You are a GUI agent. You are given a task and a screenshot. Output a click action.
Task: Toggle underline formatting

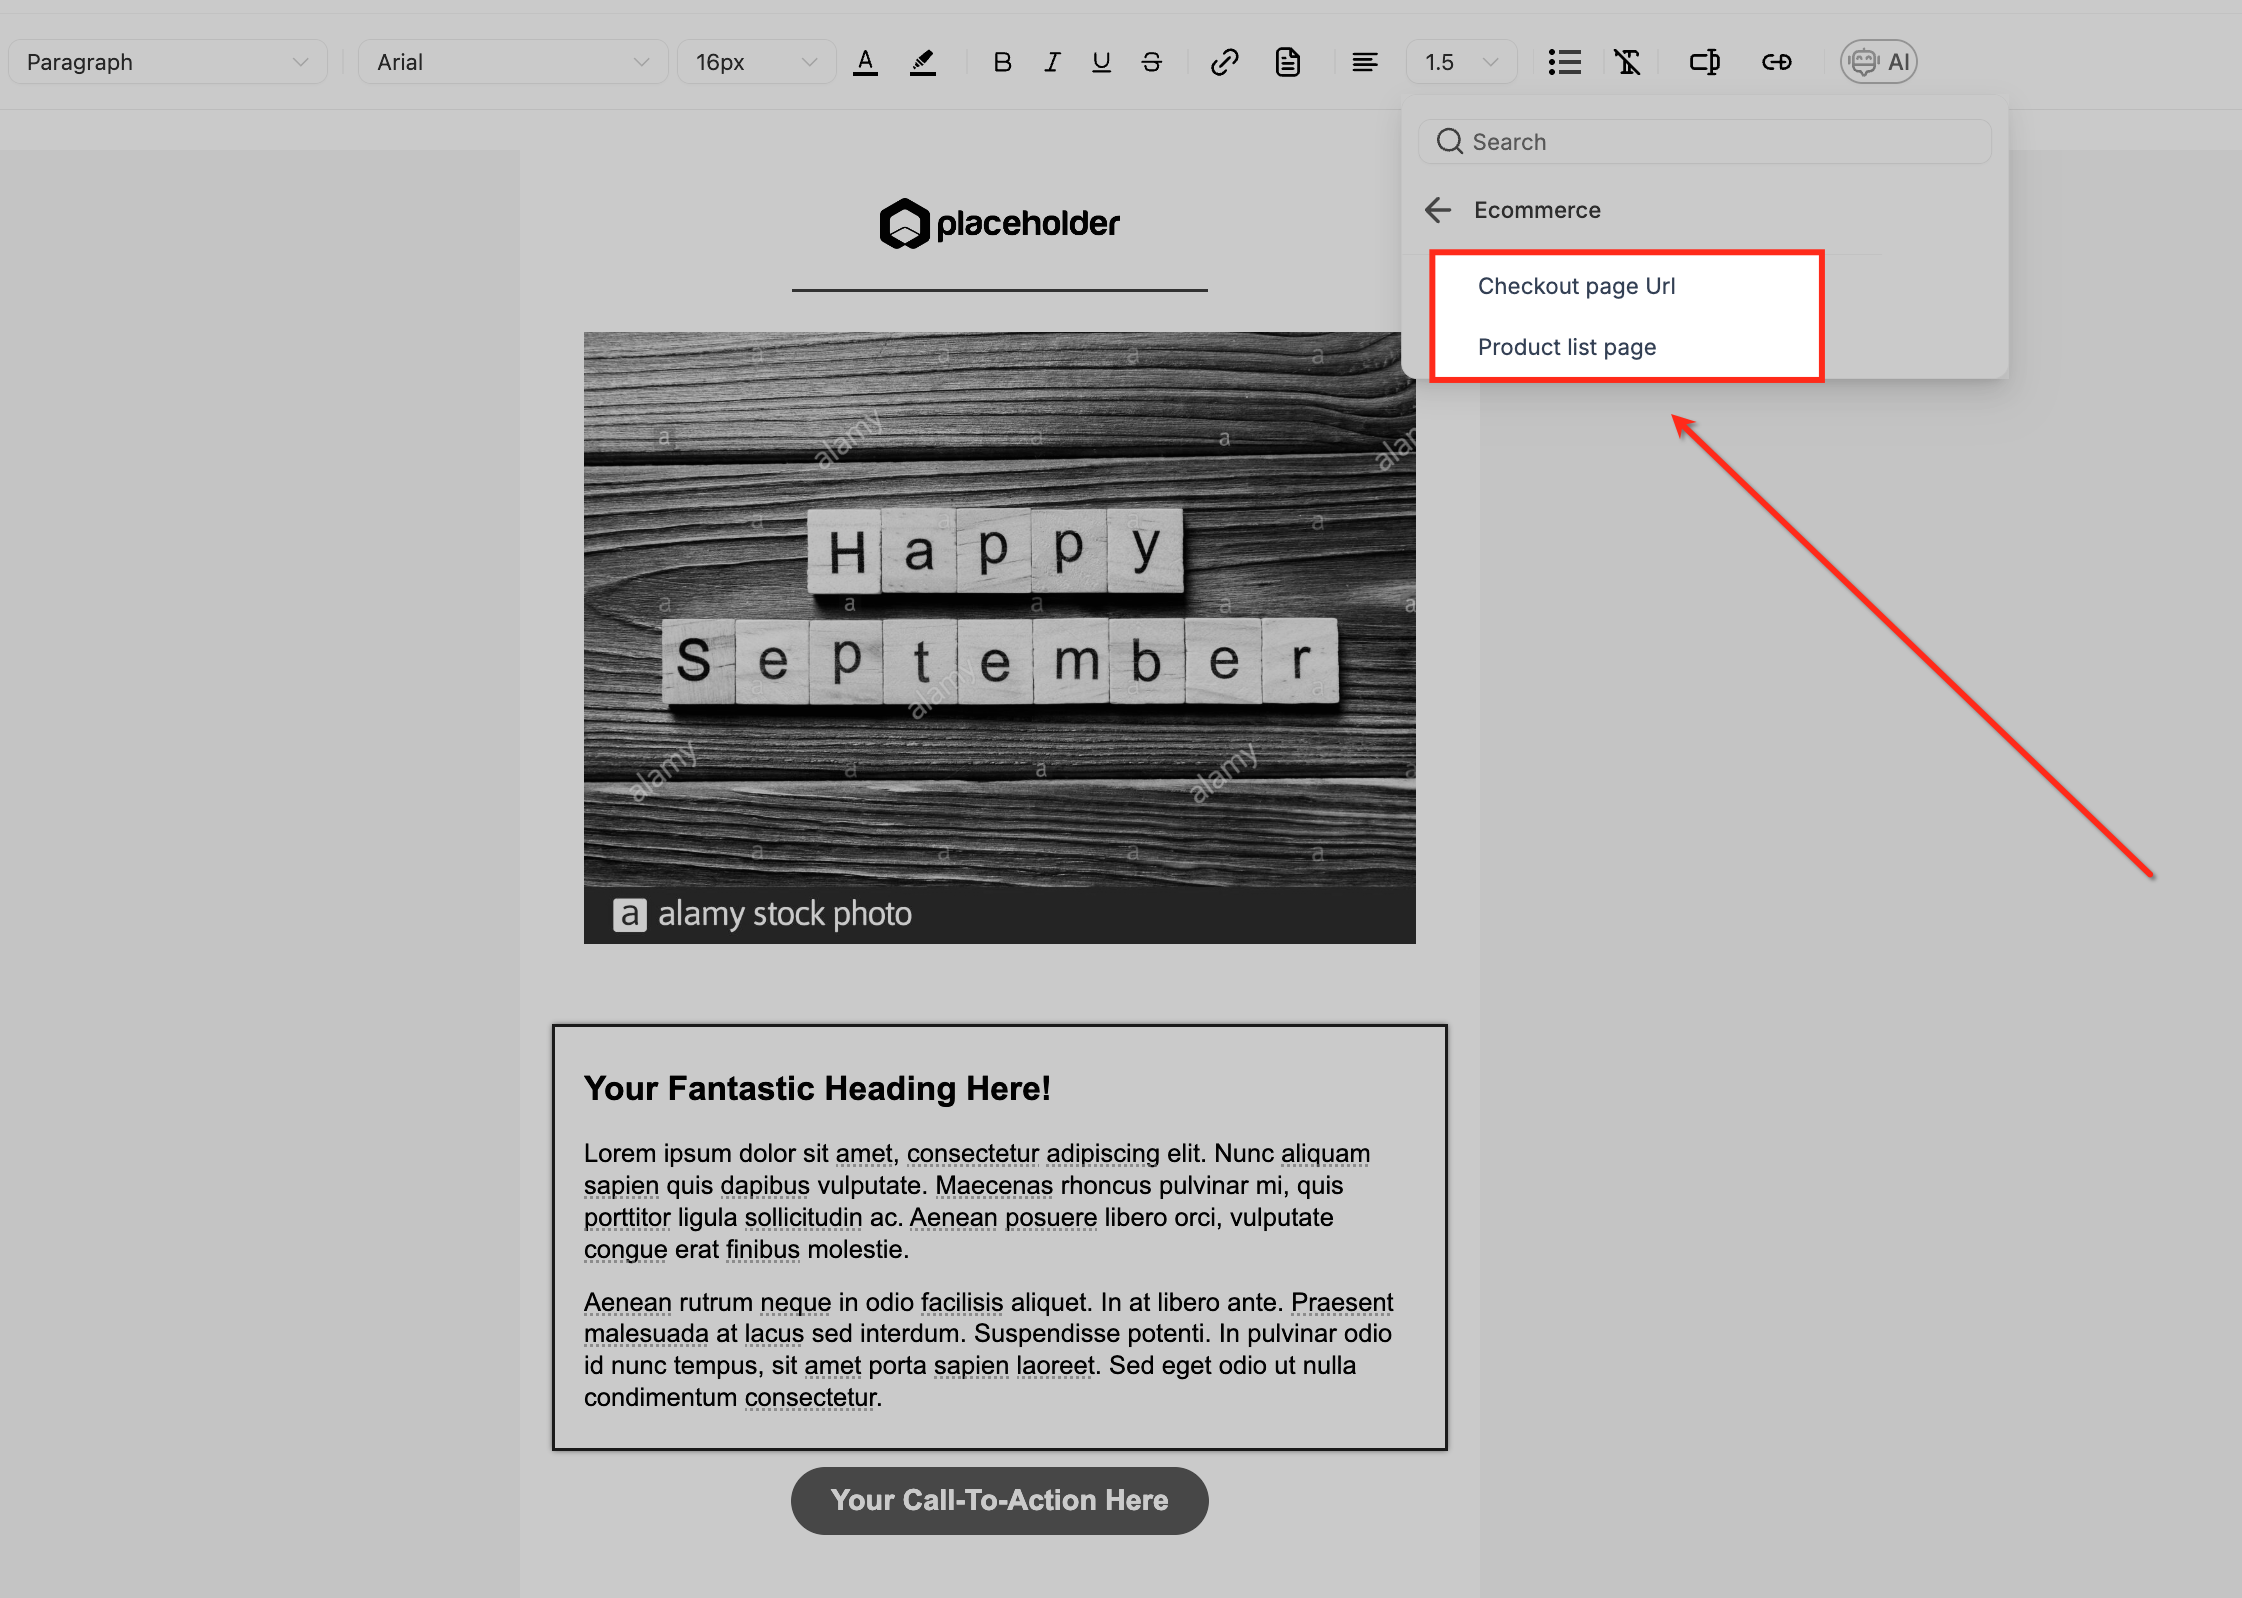1101,62
